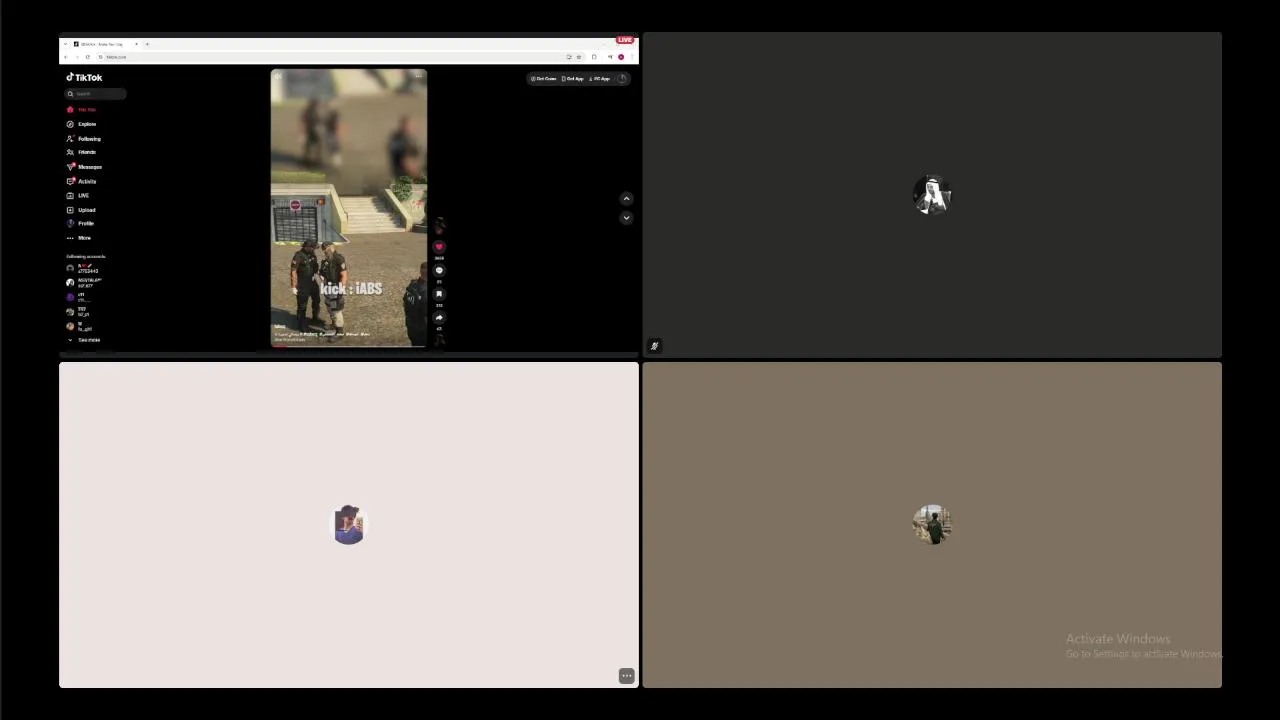Open Following in TikTok sidebar
This screenshot has height=720, width=1280.
[x=84, y=138]
